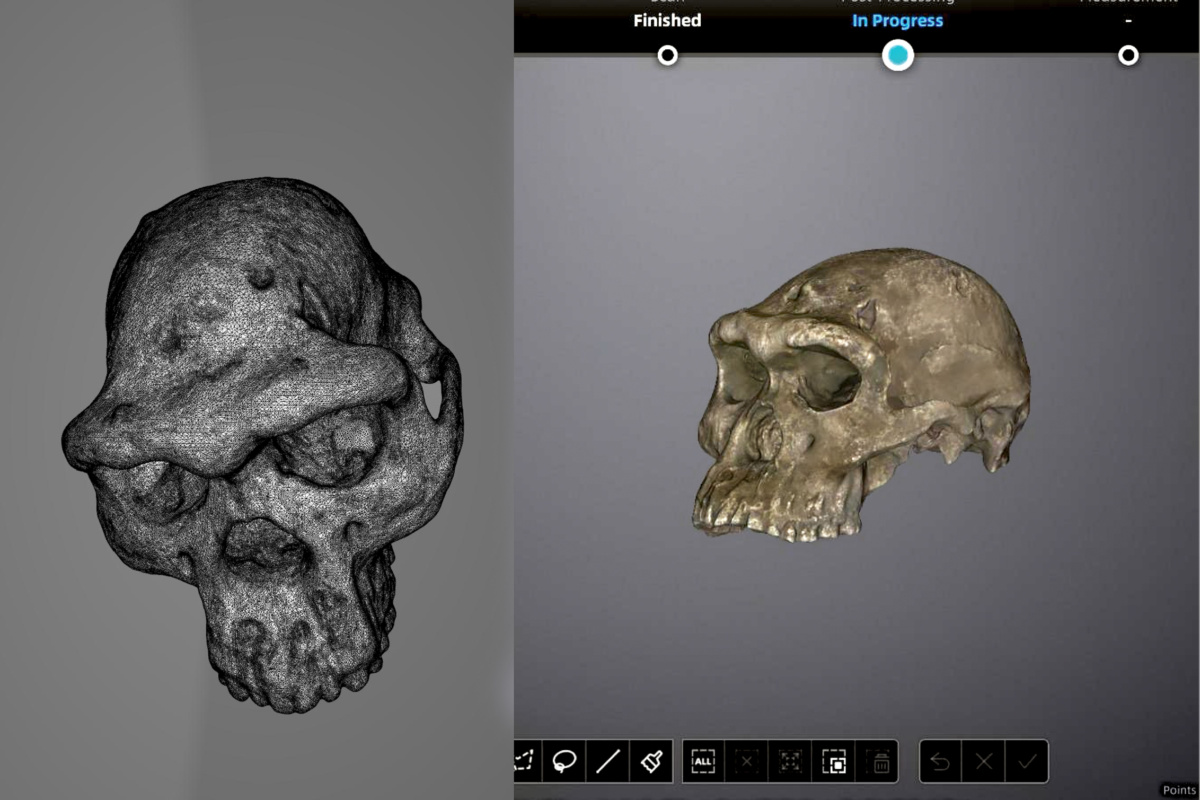Click the Post Processing step circle
This screenshot has height=800, width=1200.
(898, 55)
